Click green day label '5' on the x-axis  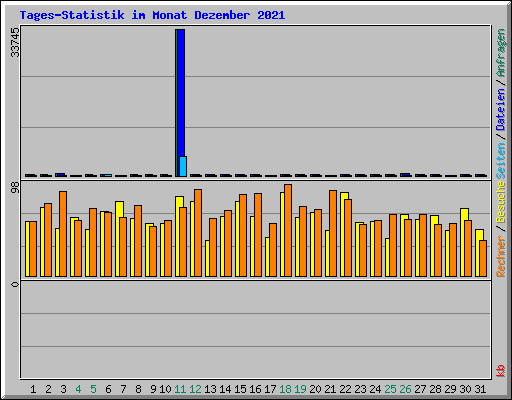click(93, 389)
